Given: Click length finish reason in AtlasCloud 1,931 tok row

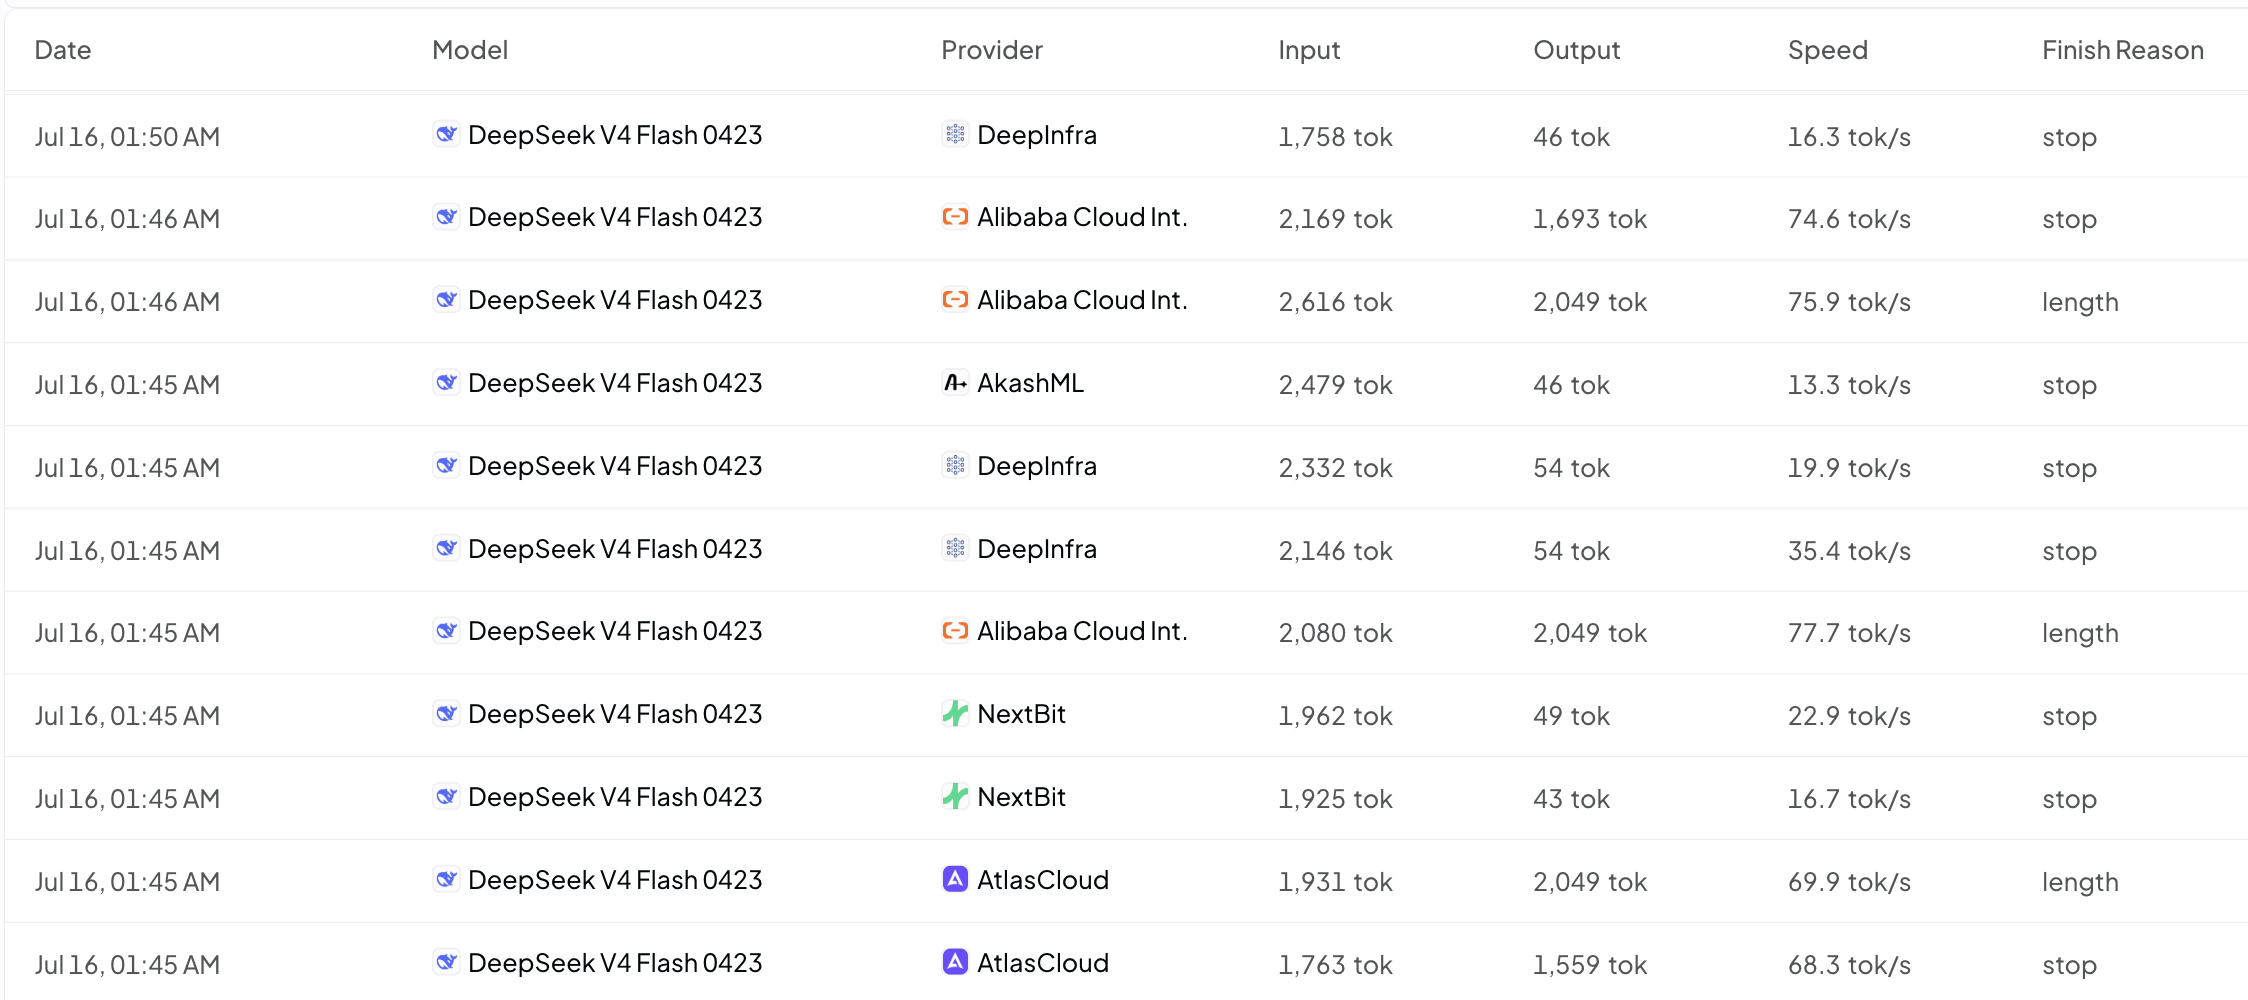Looking at the screenshot, I should coord(2080,882).
